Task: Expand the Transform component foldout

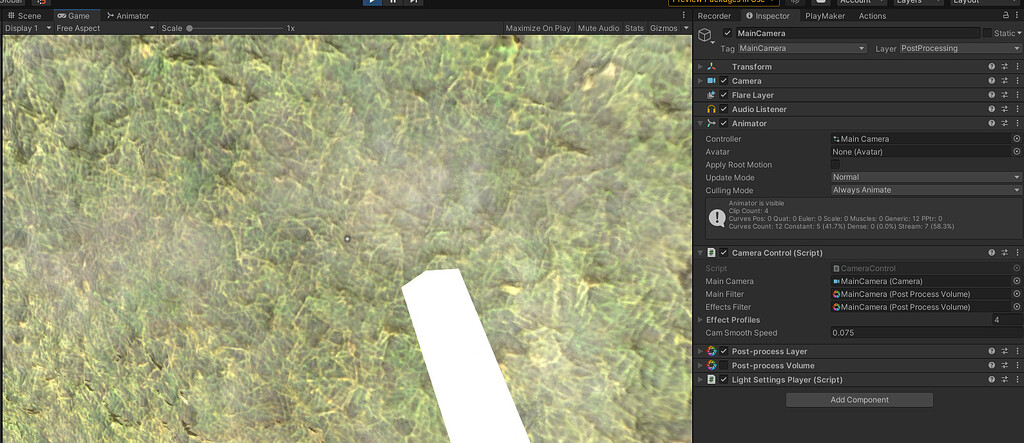Action: 700,67
